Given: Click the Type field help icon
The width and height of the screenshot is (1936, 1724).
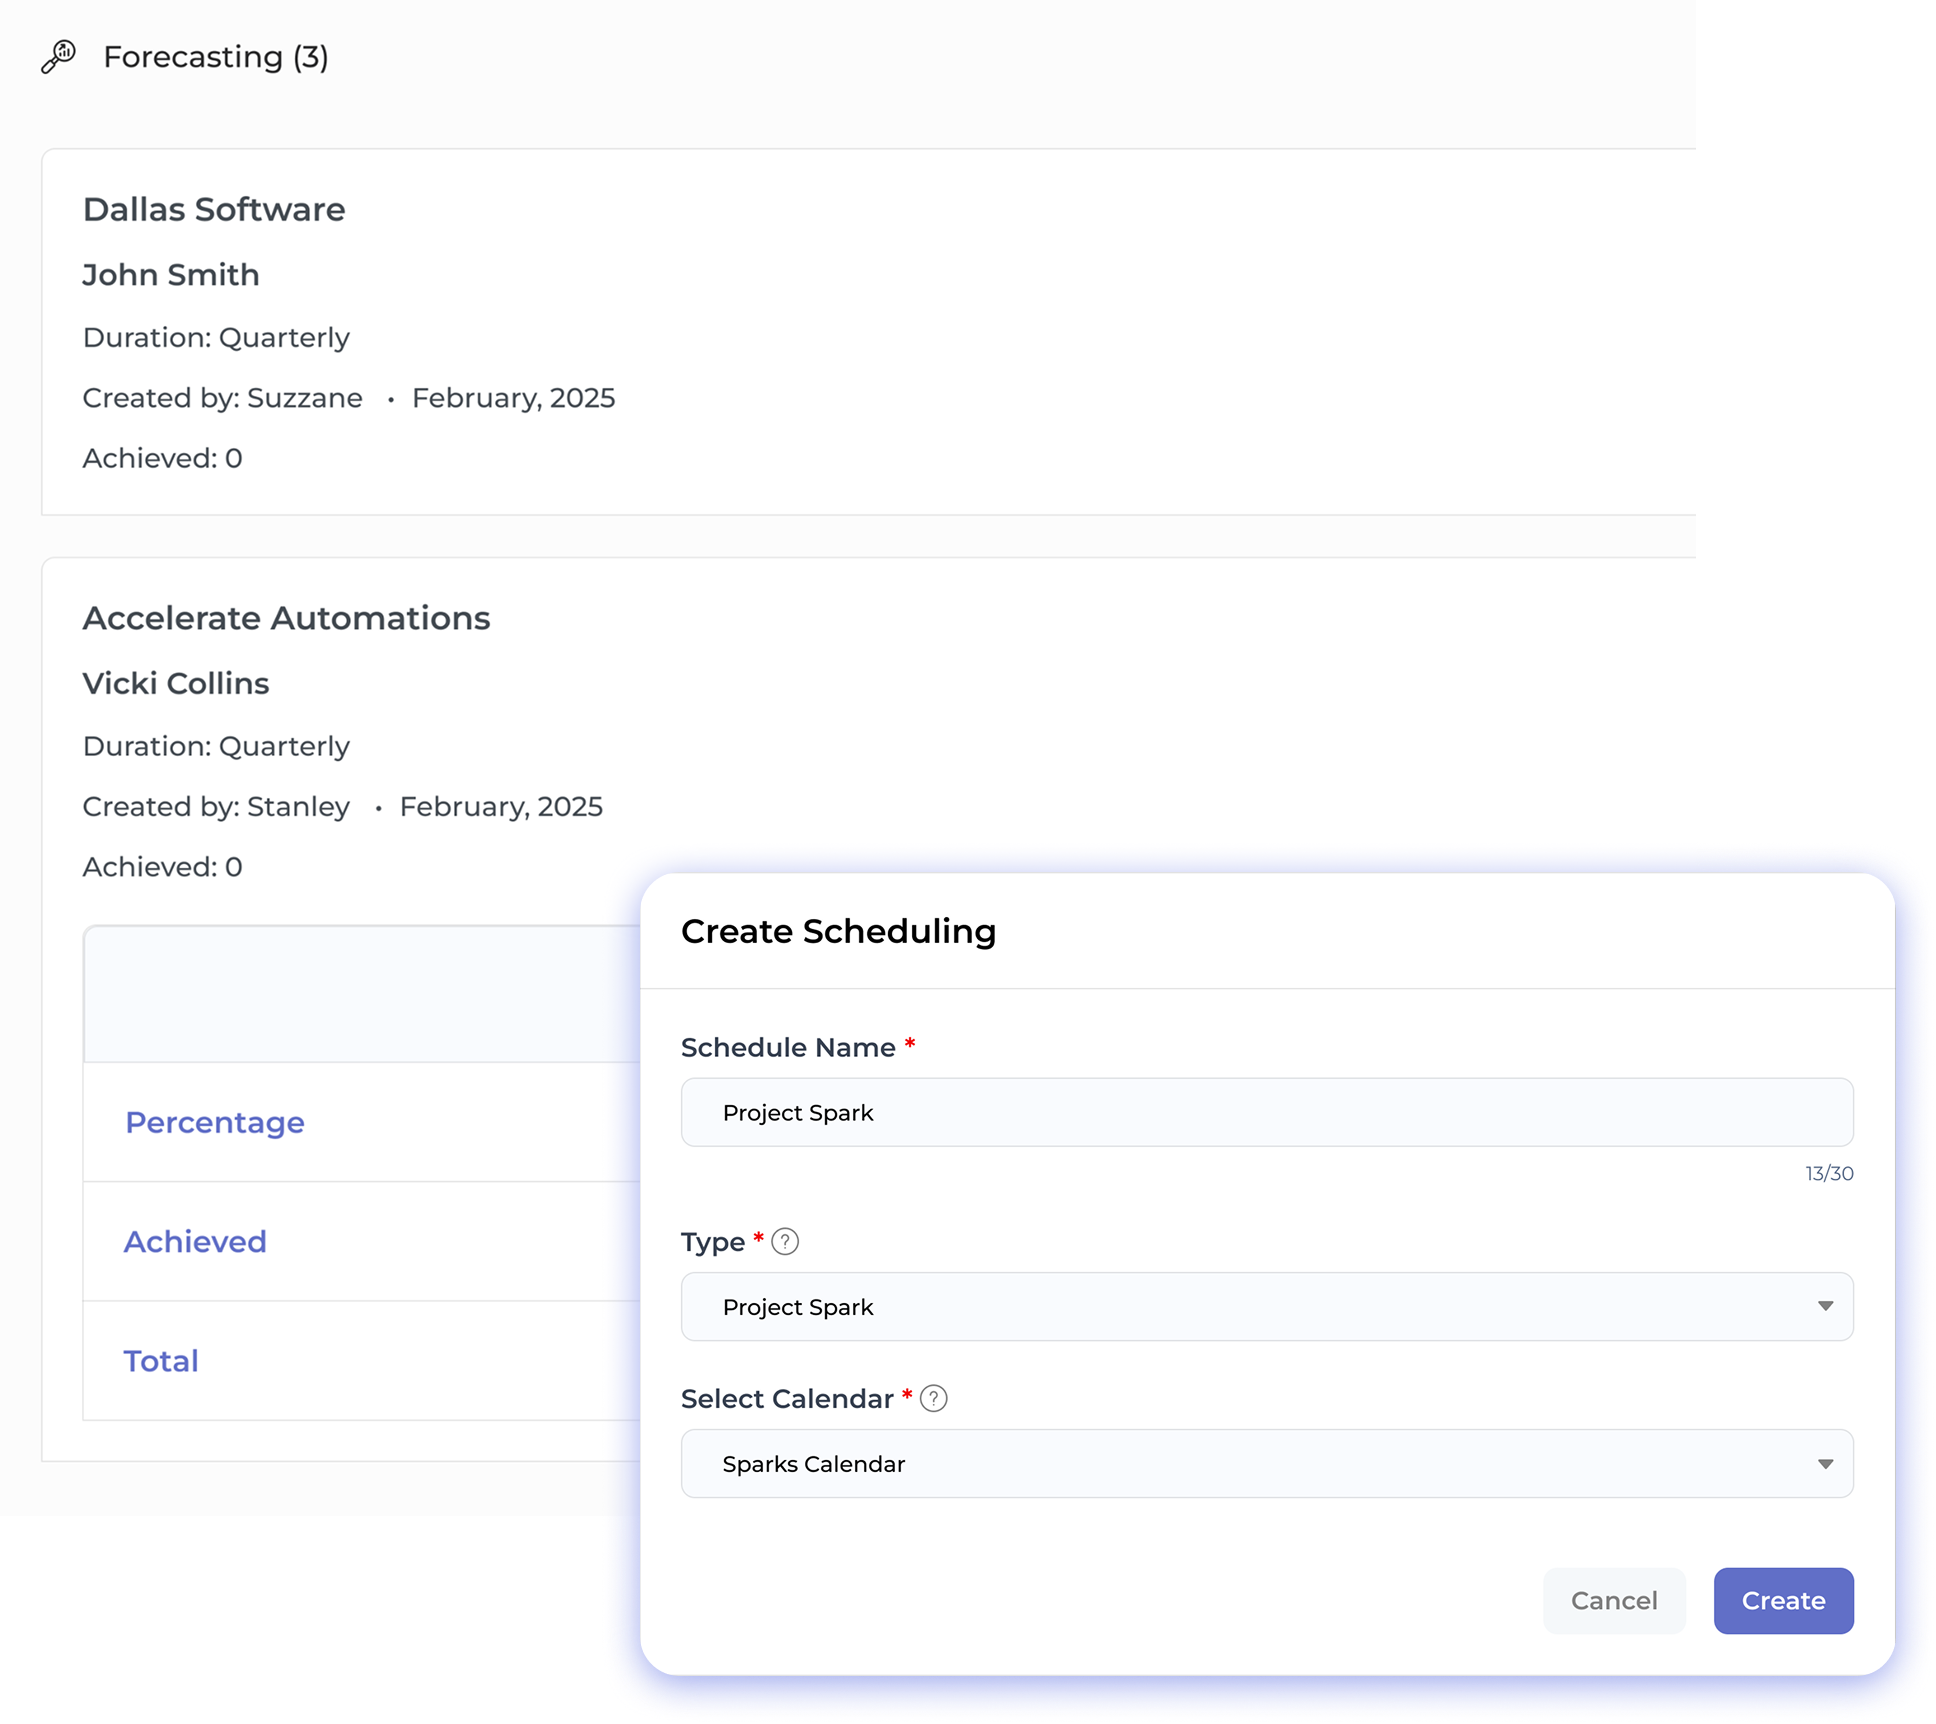Looking at the screenshot, I should coord(785,1241).
